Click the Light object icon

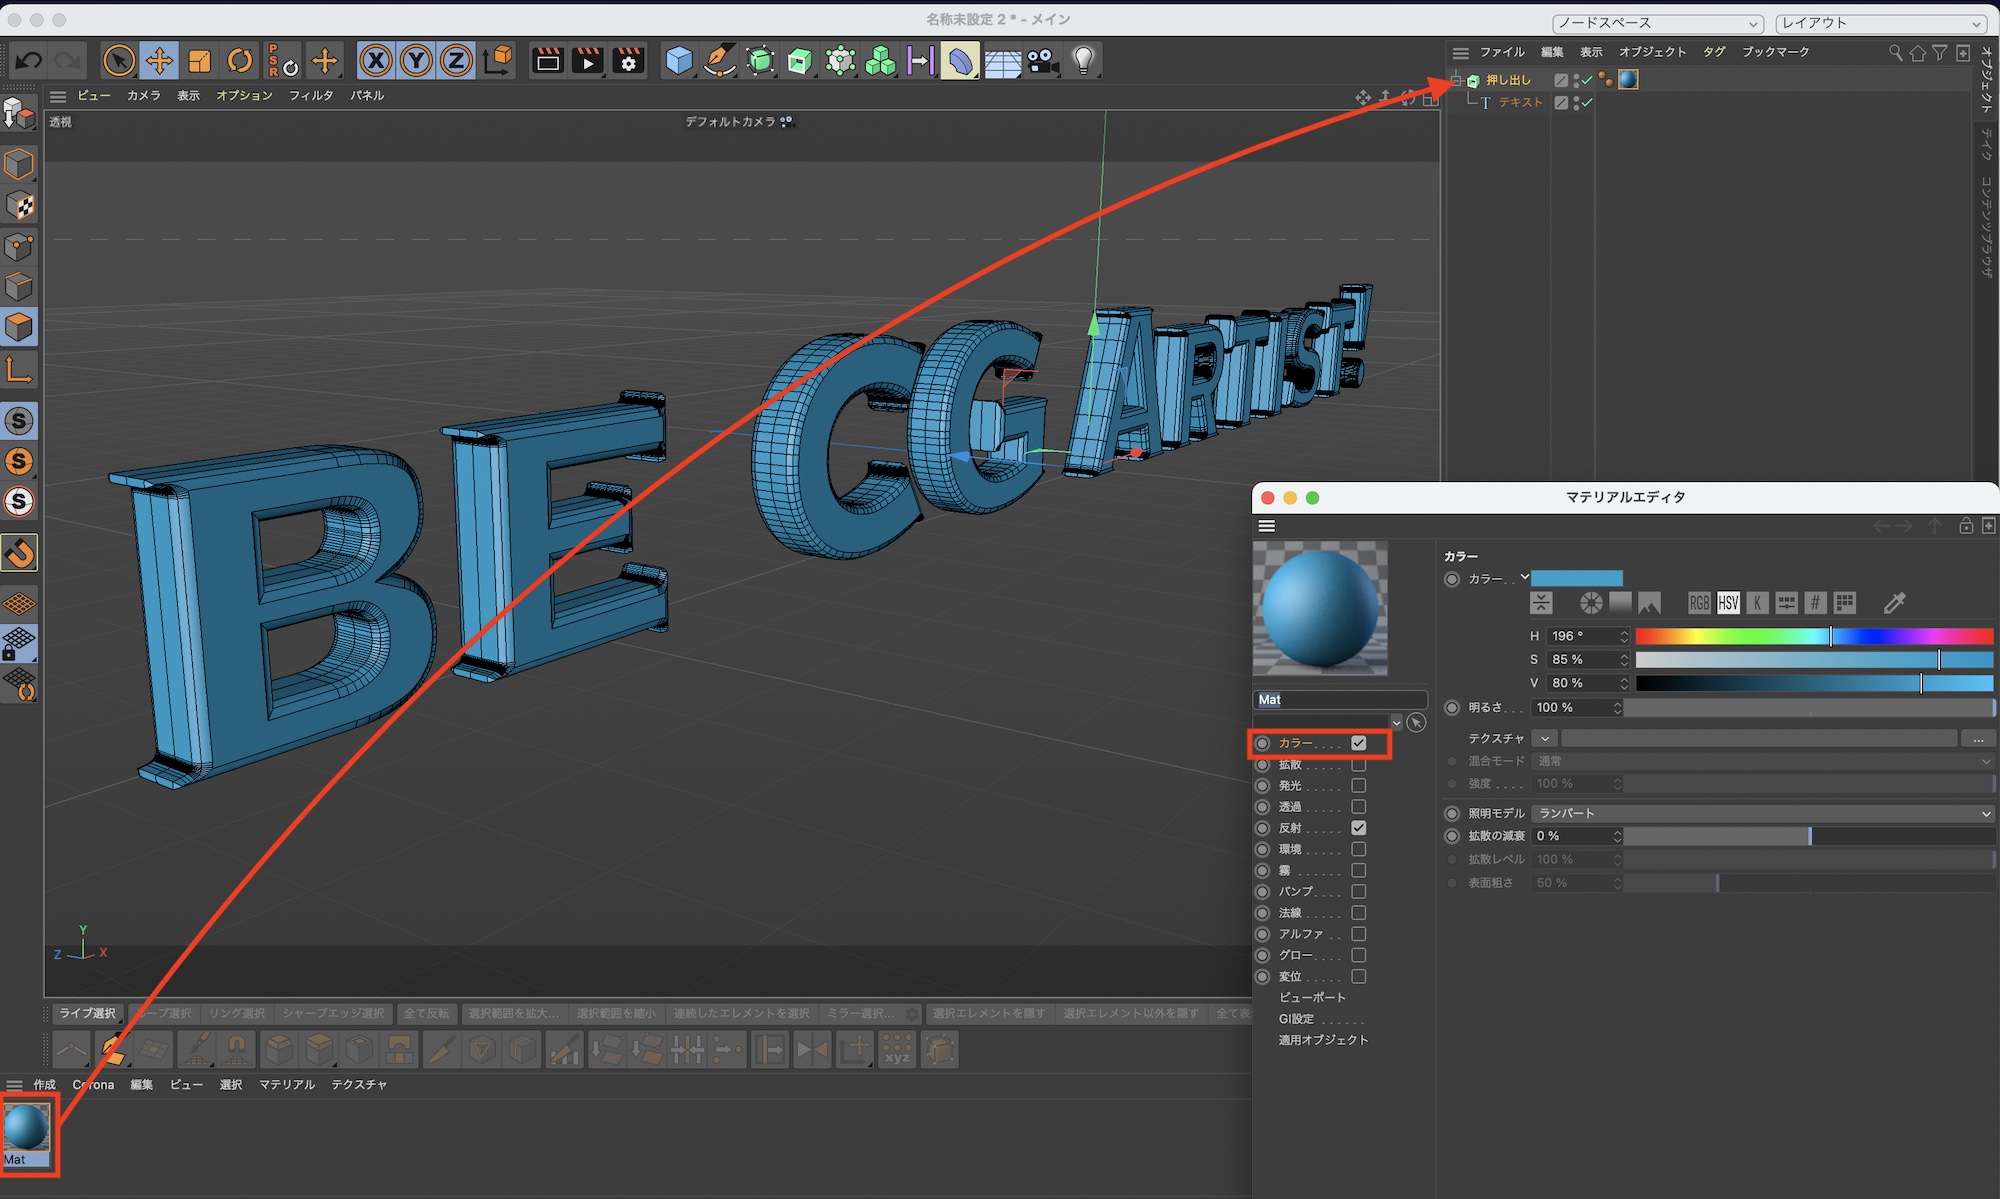(x=1083, y=61)
